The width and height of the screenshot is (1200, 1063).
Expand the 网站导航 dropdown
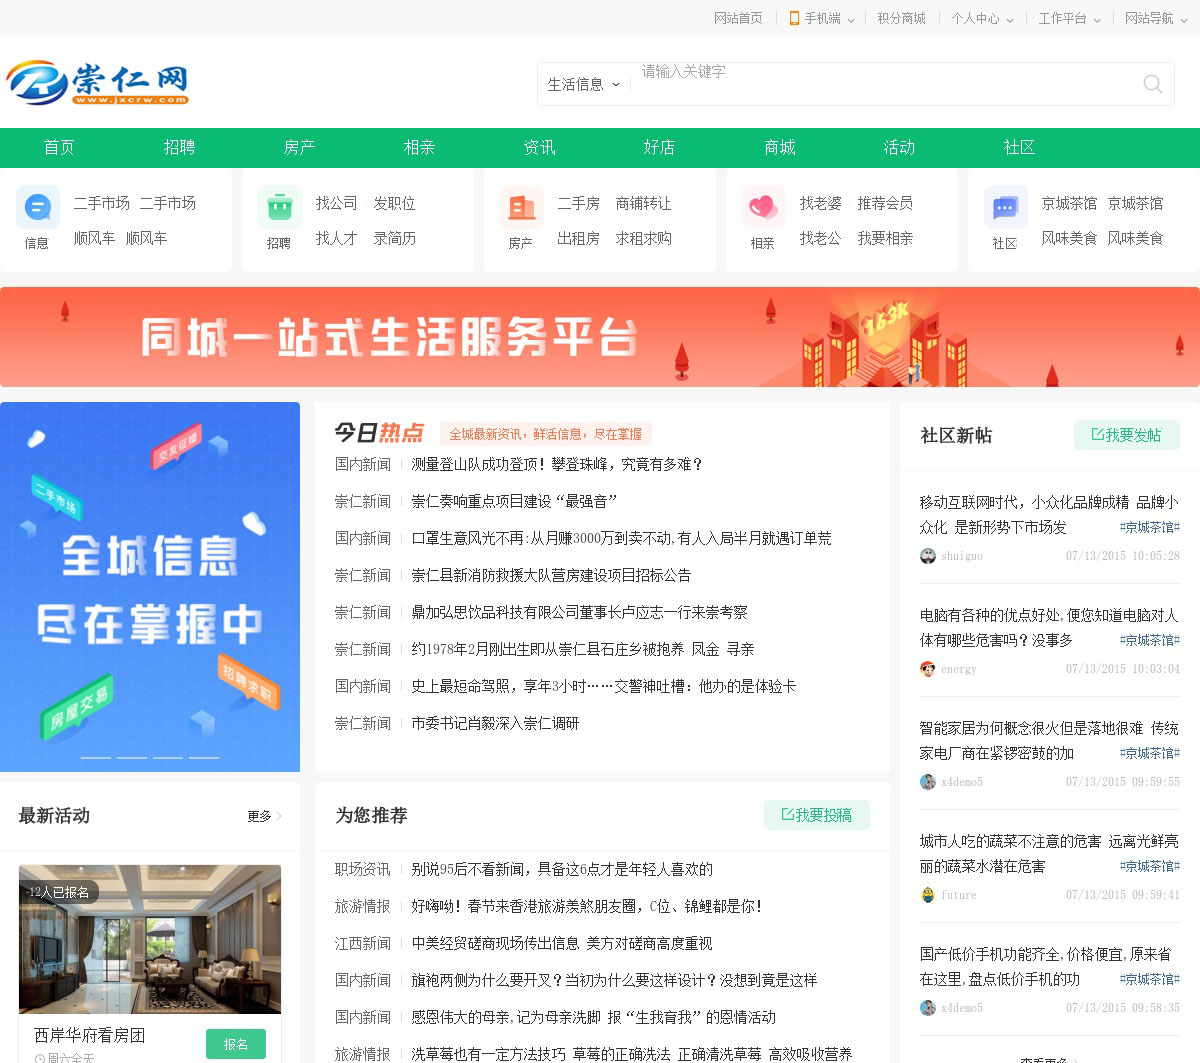tap(1155, 18)
